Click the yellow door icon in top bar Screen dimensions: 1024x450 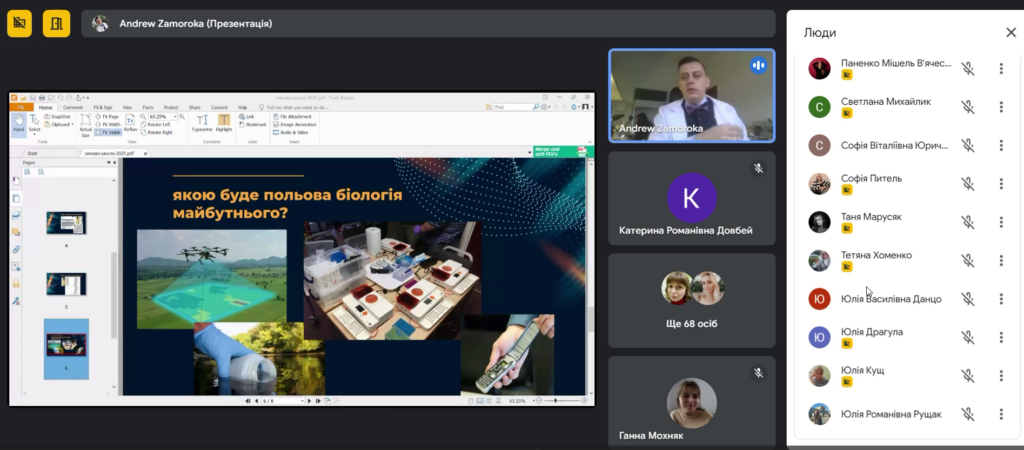57,24
